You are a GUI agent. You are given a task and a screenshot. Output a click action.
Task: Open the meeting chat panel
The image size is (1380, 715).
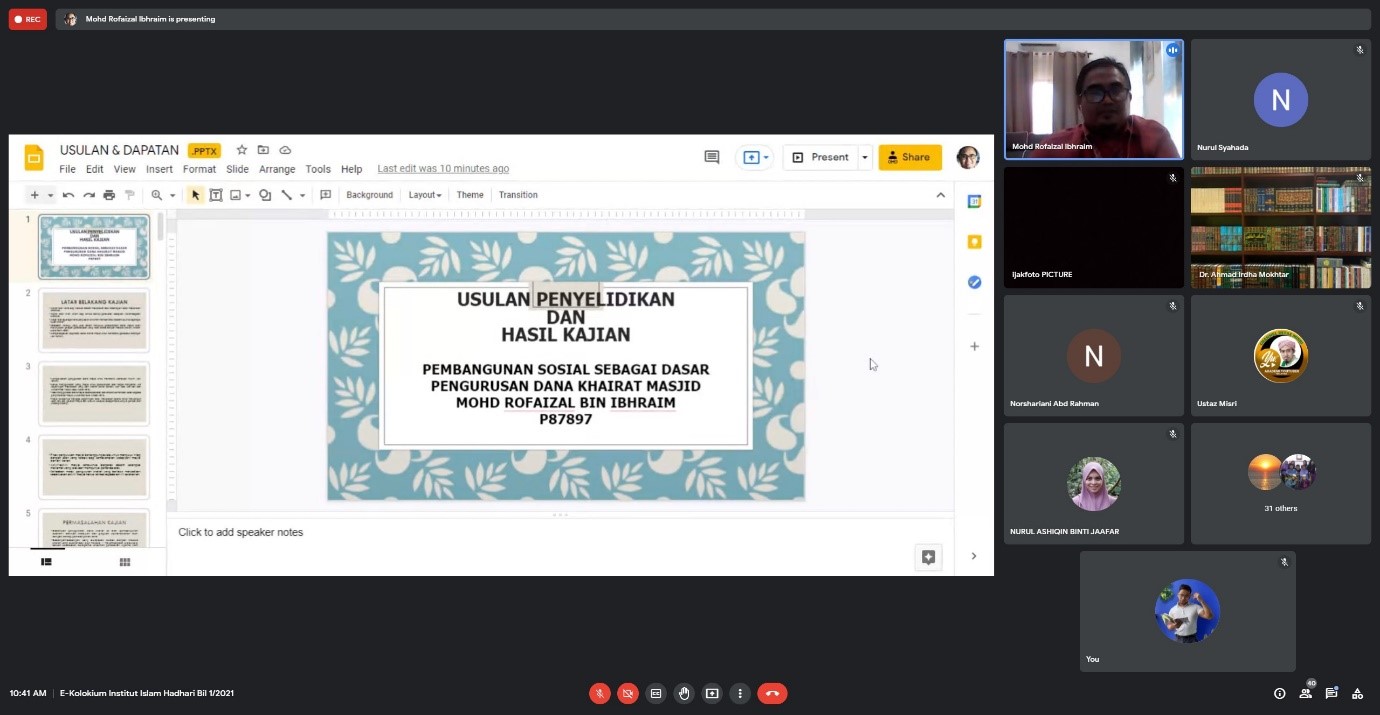1331,693
